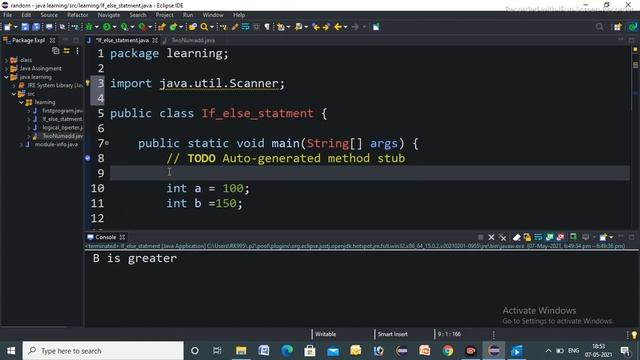The height and width of the screenshot is (360, 640).
Task: Open the Project menu
Action: (164, 15)
